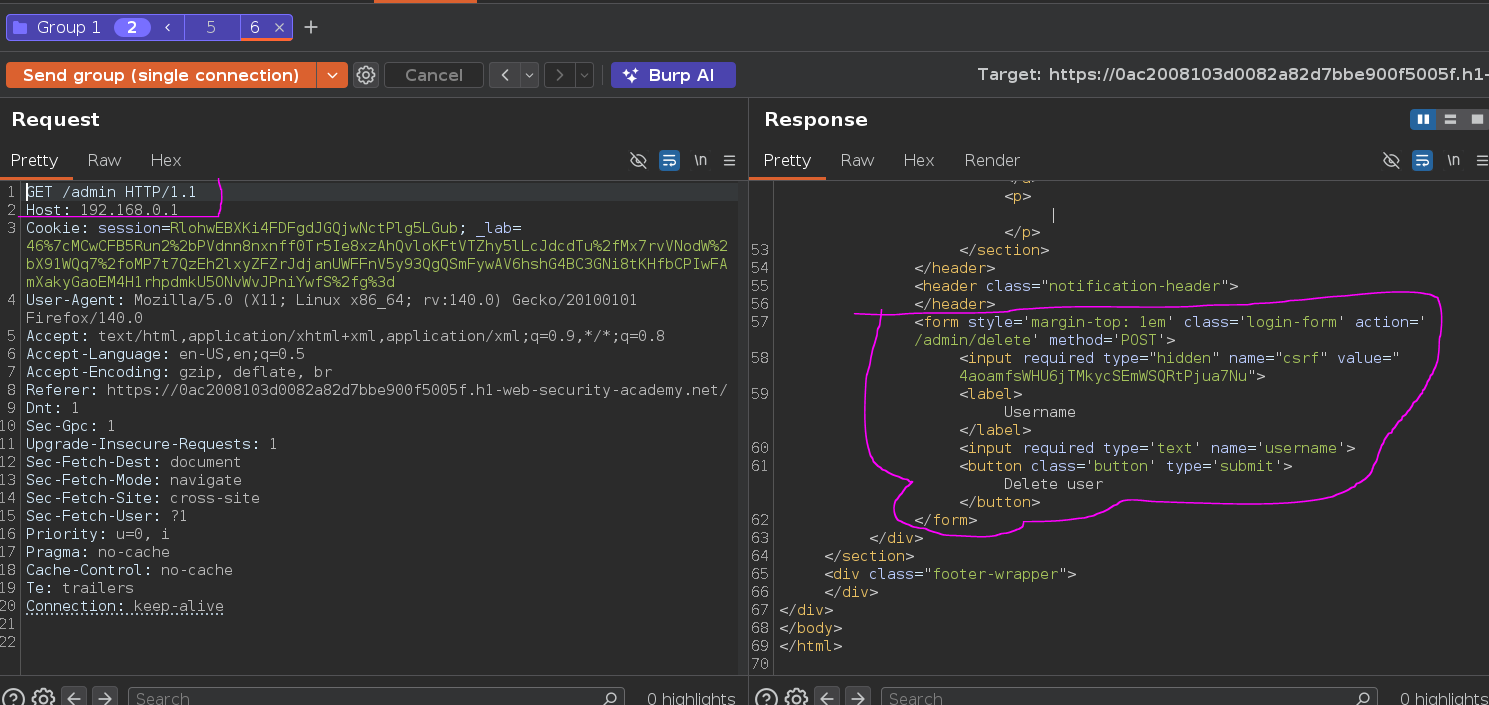Screen dimensions: 1489x705
Task: Select Raw tab in Response panel
Action: (x=857, y=160)
